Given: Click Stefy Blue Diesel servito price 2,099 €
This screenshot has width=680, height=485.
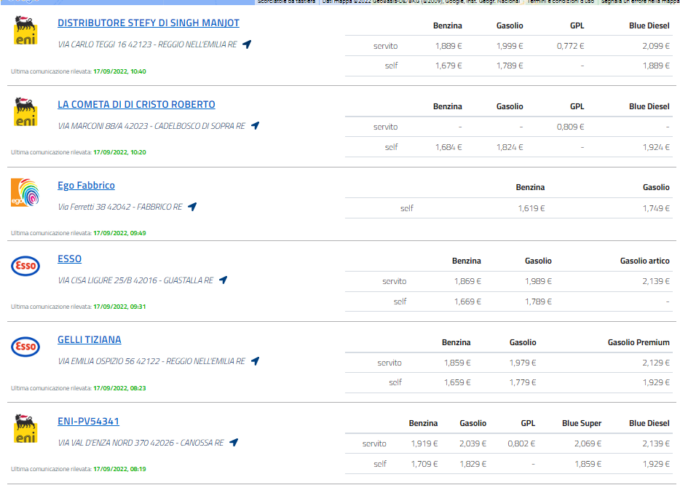Looking at the screenshot, I should (656, 46).
